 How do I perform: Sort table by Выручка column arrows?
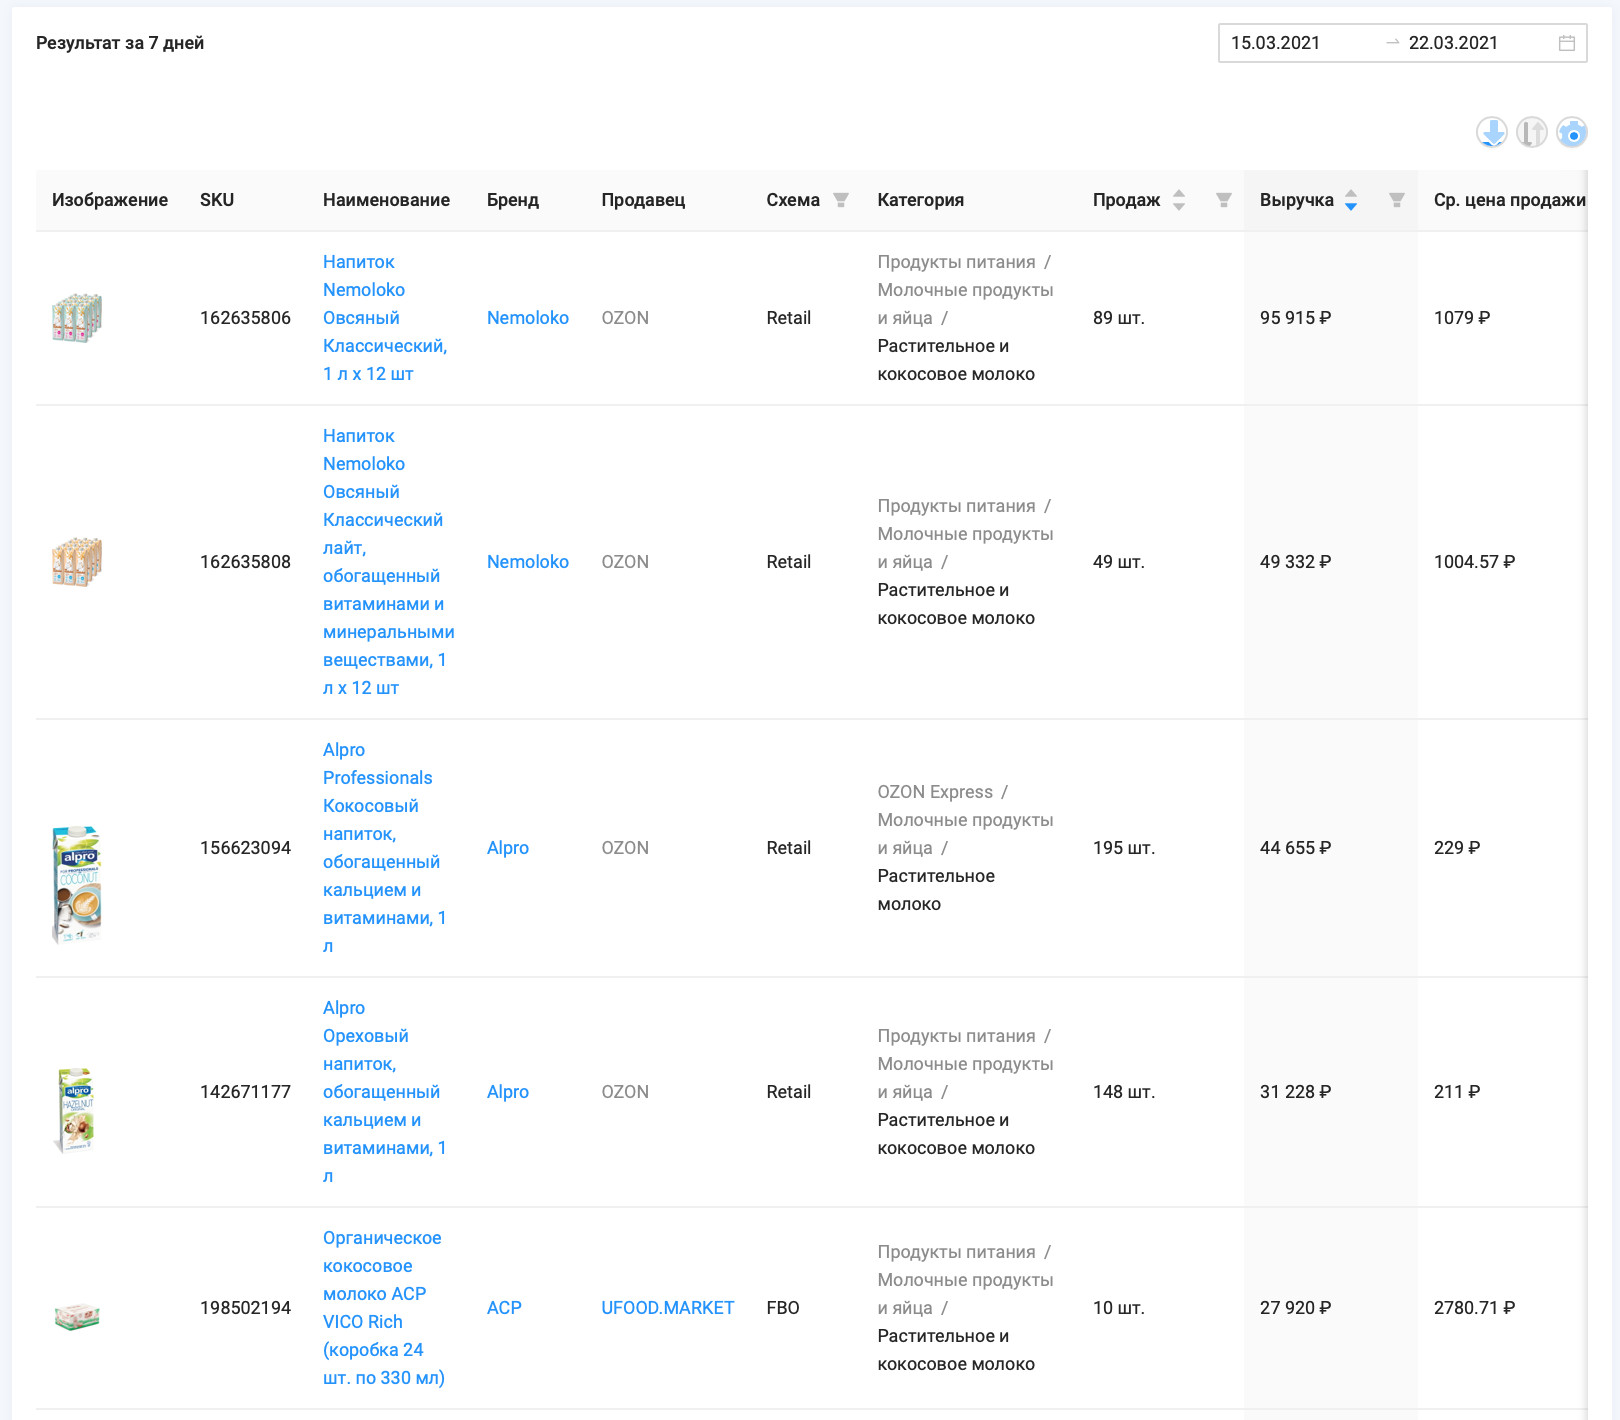1351,200
